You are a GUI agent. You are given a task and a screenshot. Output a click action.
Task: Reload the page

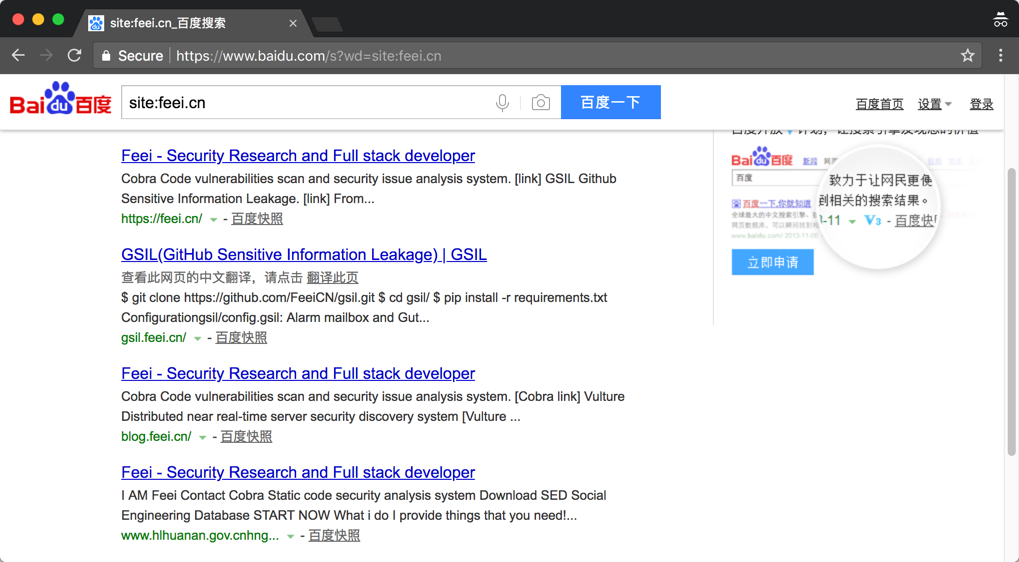click(74, 56)
